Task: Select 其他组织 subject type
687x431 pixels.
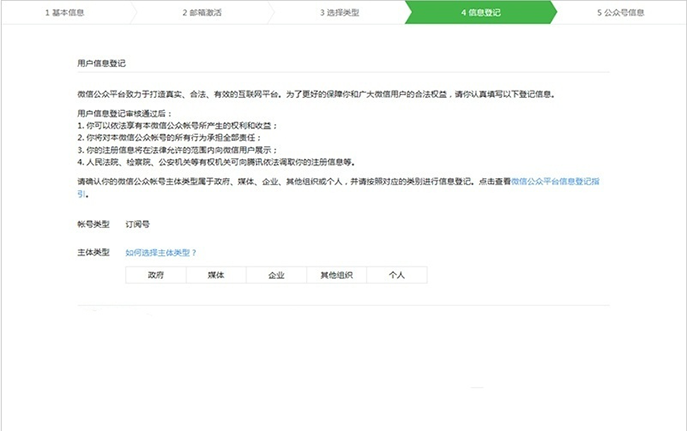Action: (x=336, y=274)
